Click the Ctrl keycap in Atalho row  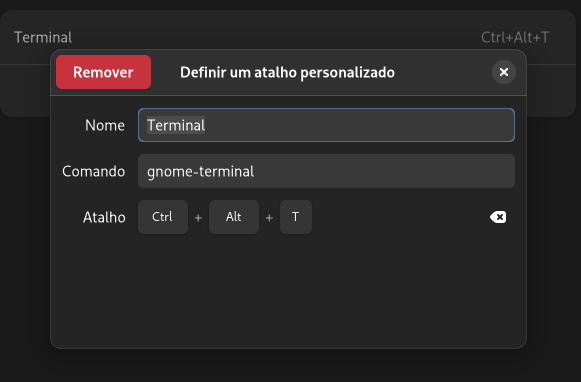tap(163, 217)
